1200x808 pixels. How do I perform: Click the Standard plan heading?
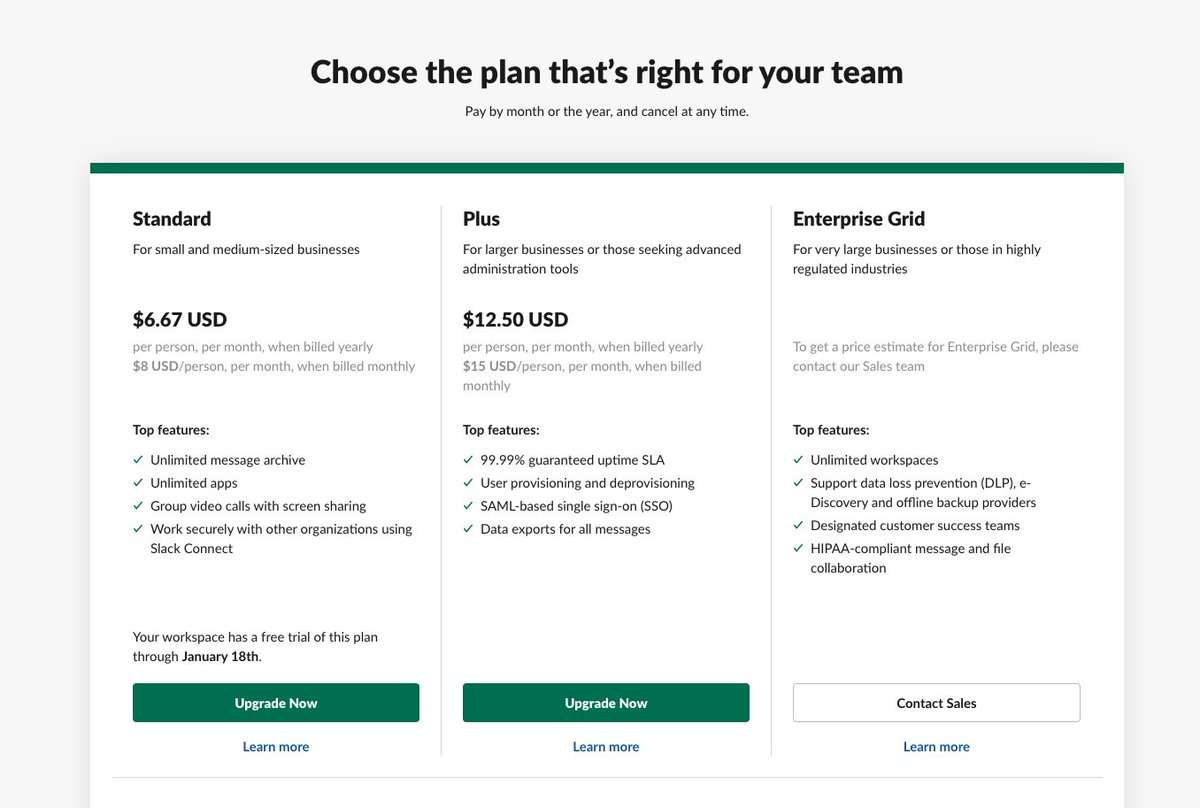[172, 219]
